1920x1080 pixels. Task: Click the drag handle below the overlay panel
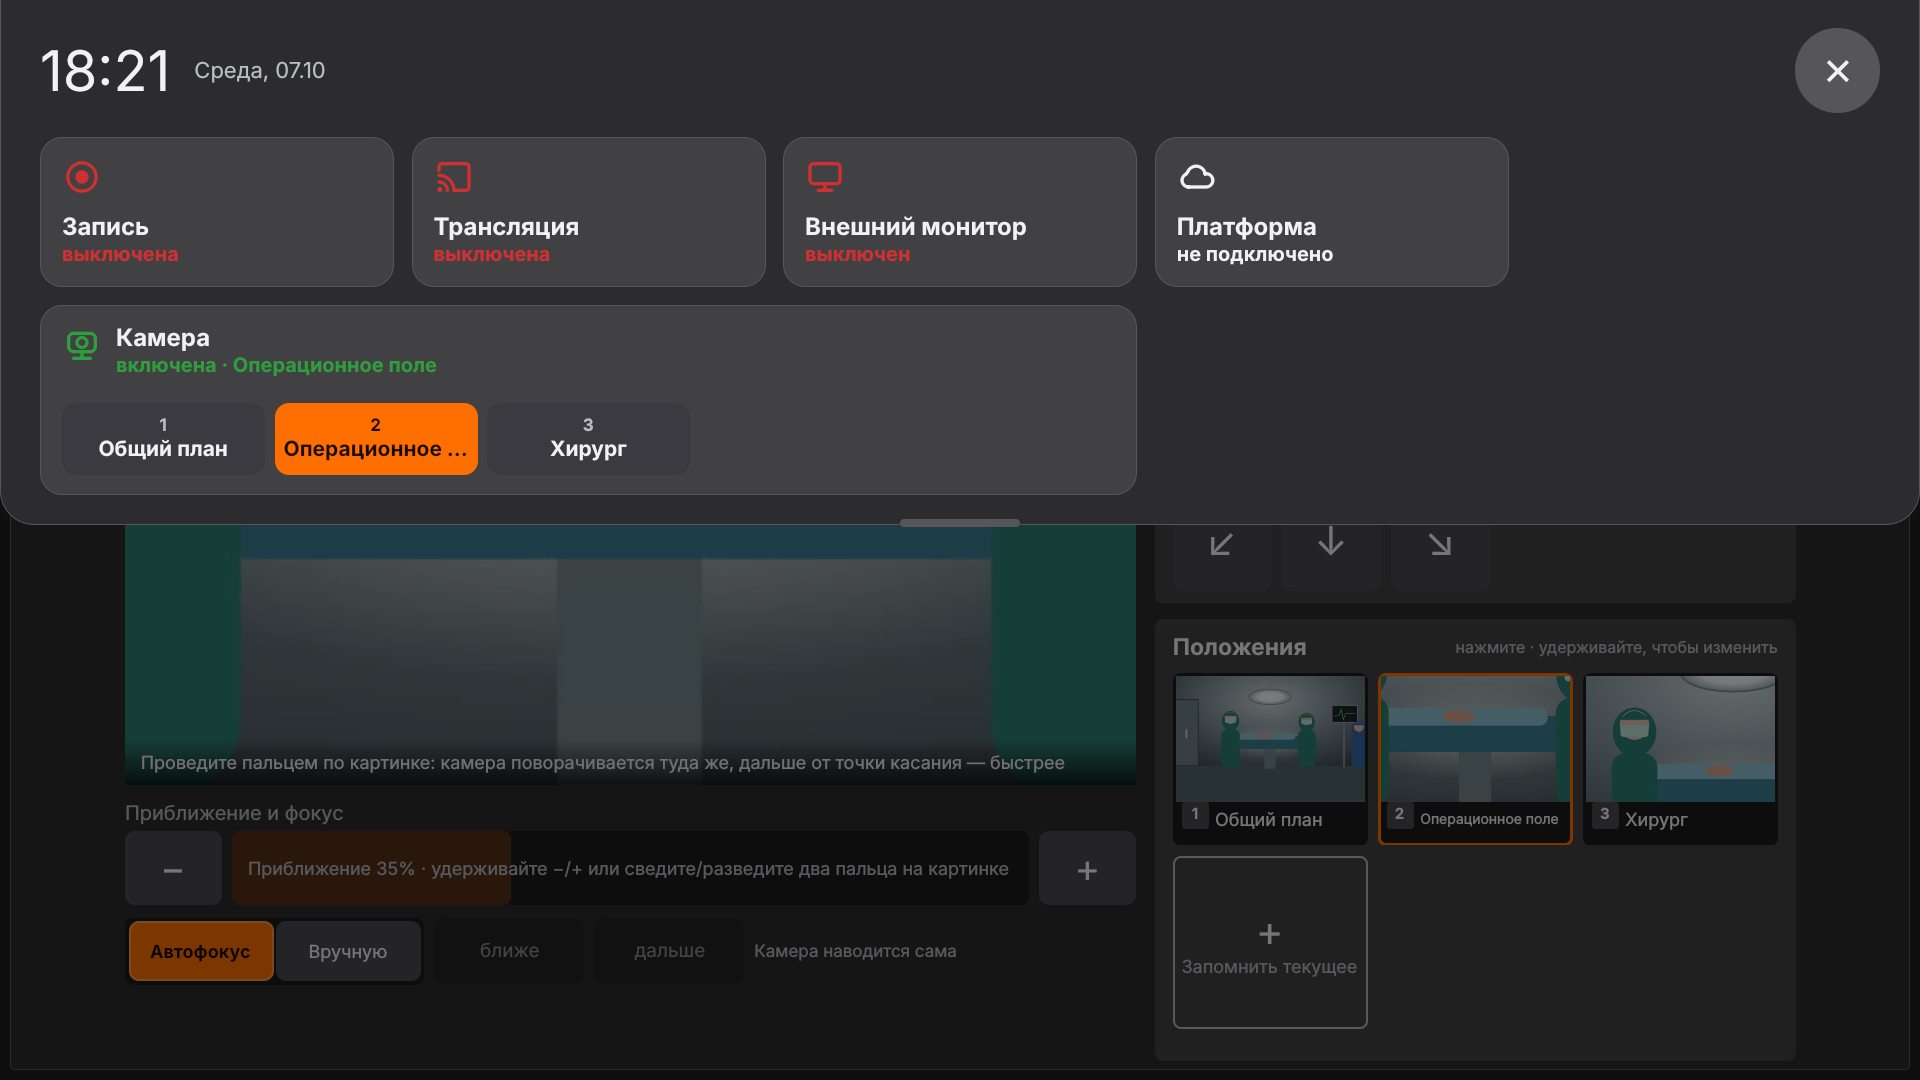[960, 523]
